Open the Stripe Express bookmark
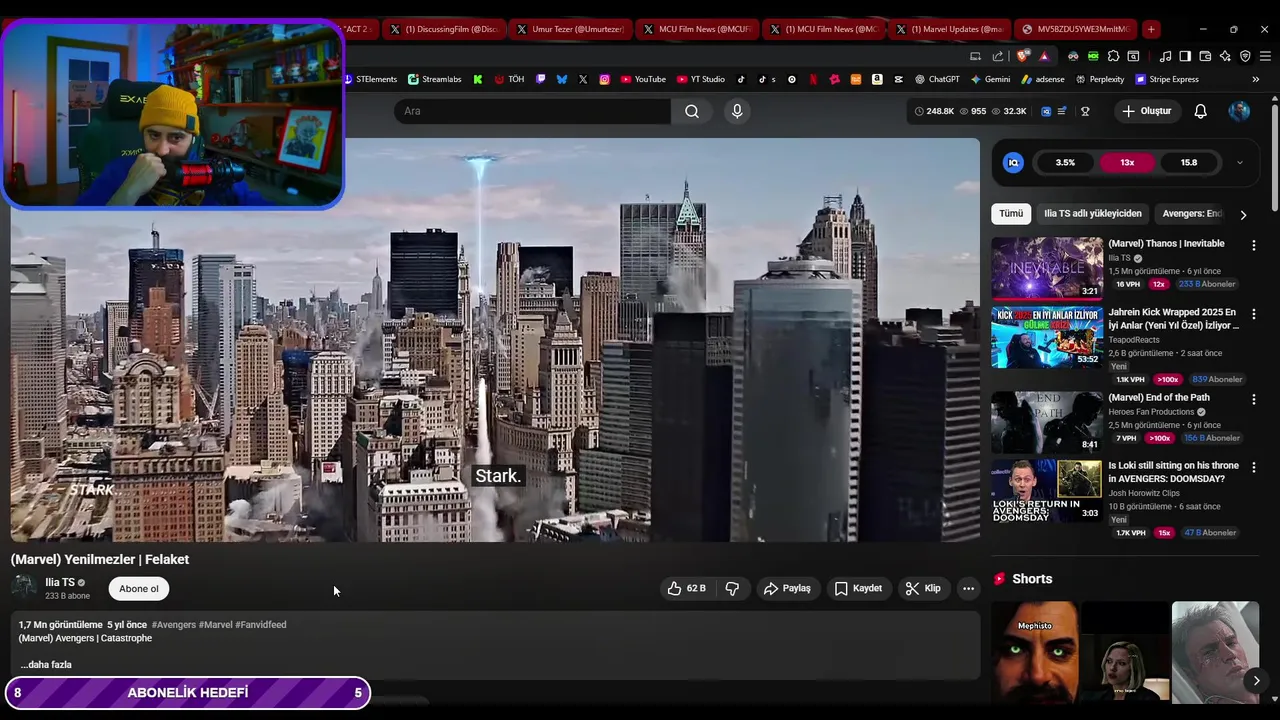This screenshot has width=1280, height=720. point(1166,79)
